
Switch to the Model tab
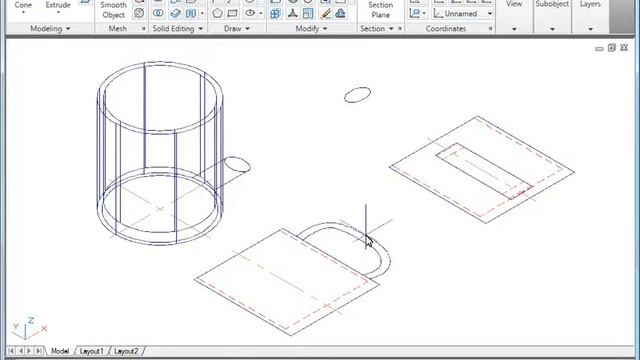click(60, 351)
